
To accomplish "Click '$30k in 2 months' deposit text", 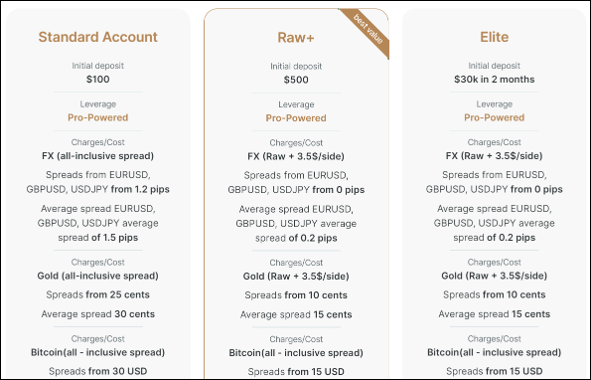I will [494, 79].
